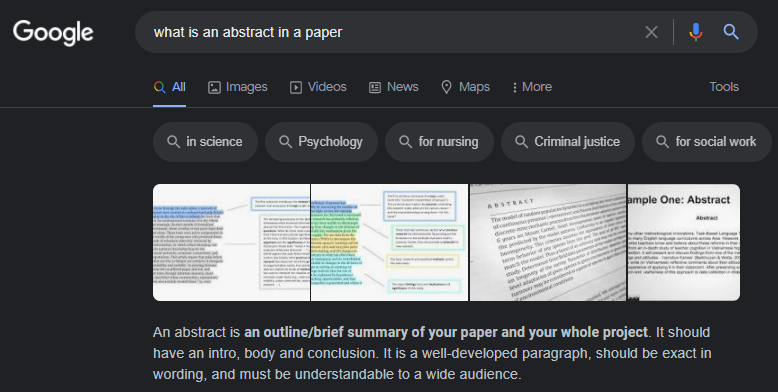Open the Videos tab
The height and width of the screenshot is (392, 778).
pyautogui.click(x=318, y=87)
